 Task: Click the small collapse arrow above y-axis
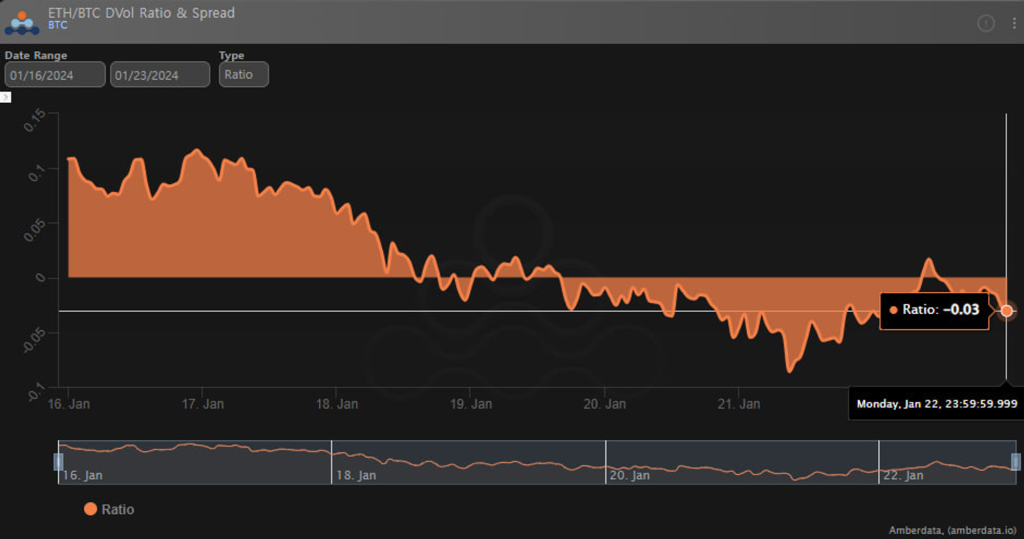point(5,97)
